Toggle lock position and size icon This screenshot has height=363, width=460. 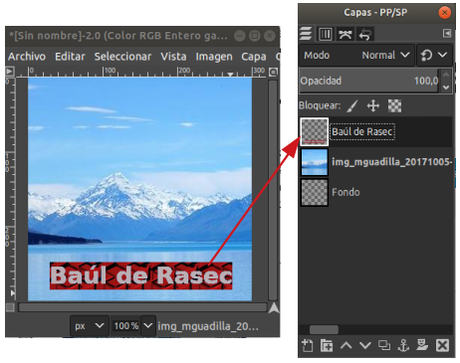373,106
